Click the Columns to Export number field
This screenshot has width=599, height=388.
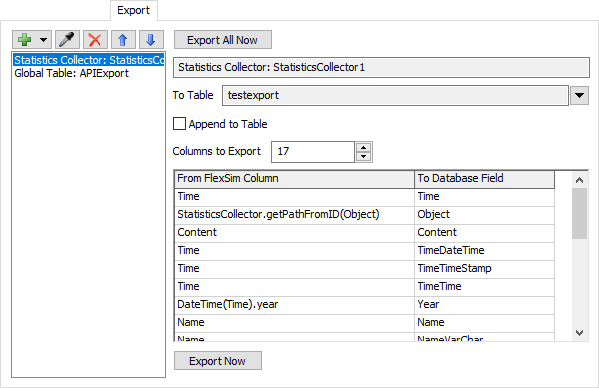[313, 152]
